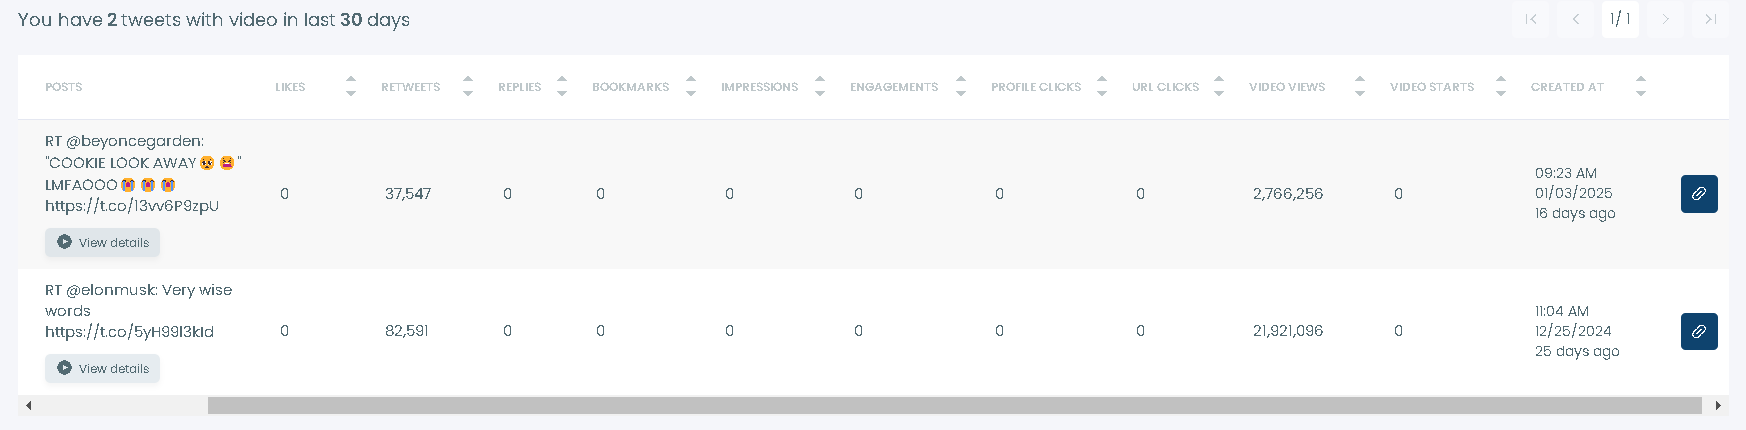Sort table by Replies column
The image size is (1746, 430).
[x=561, y=87]
